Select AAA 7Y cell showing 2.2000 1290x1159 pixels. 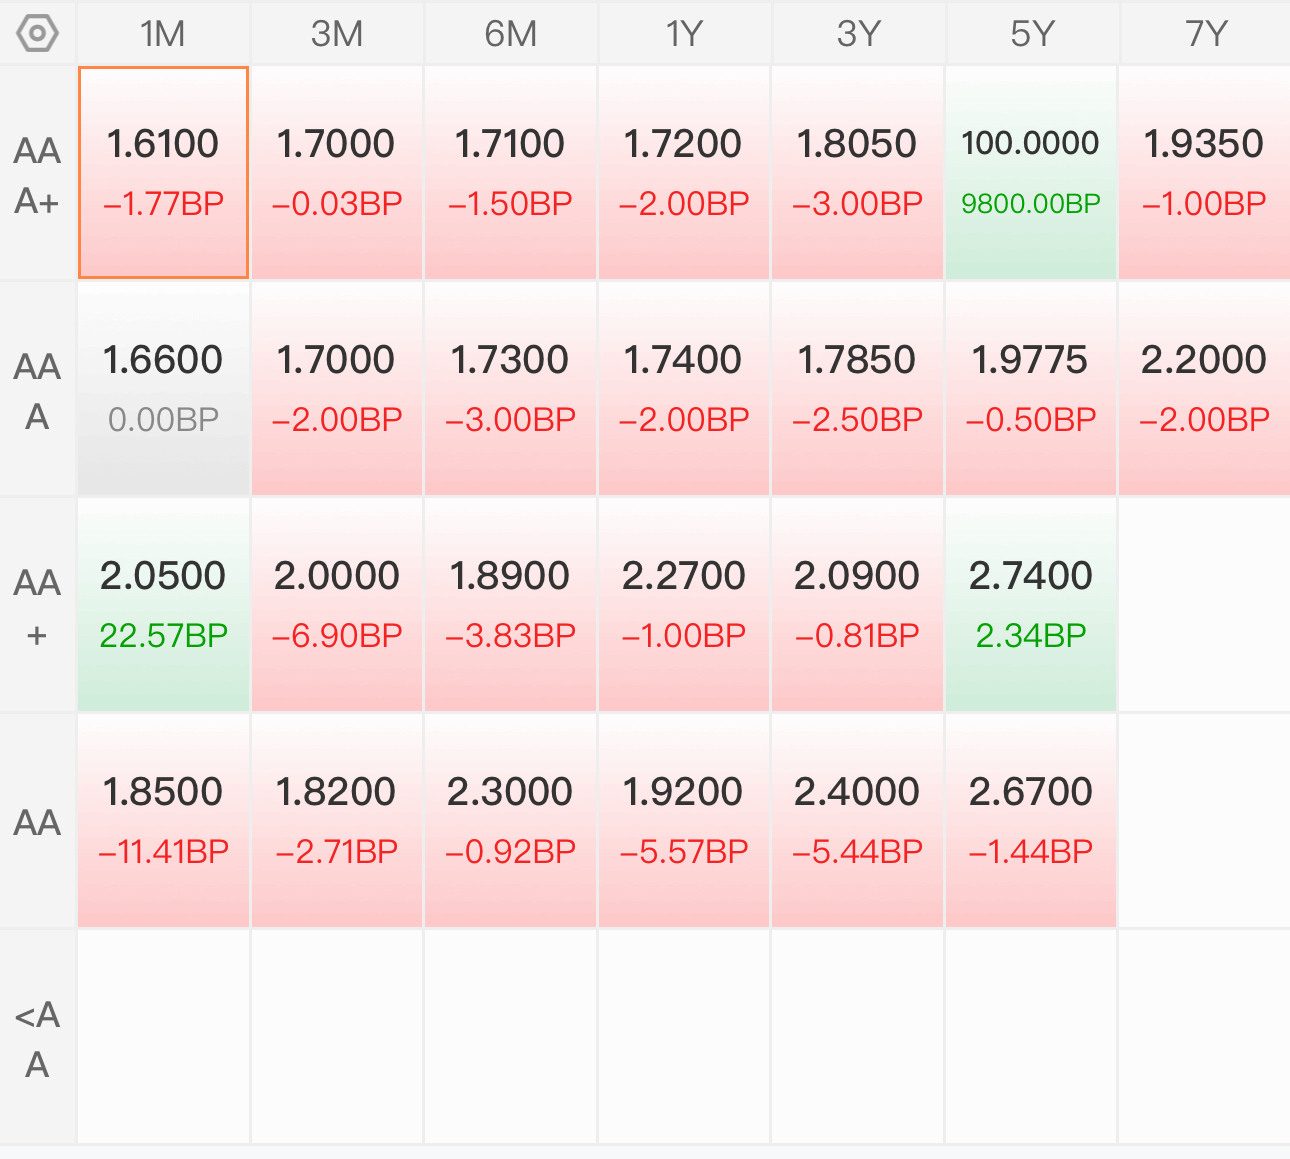1205,389
